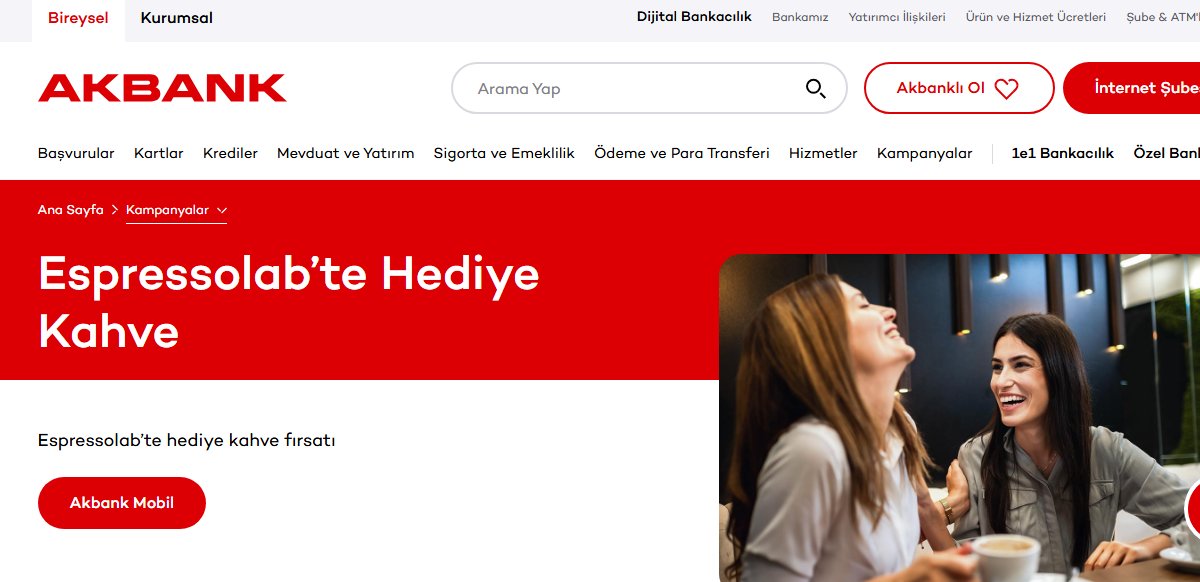The height and width of the screenshot is (582, 1200).
Task: Open the Başvurular menu
Action: coord(76,153)
